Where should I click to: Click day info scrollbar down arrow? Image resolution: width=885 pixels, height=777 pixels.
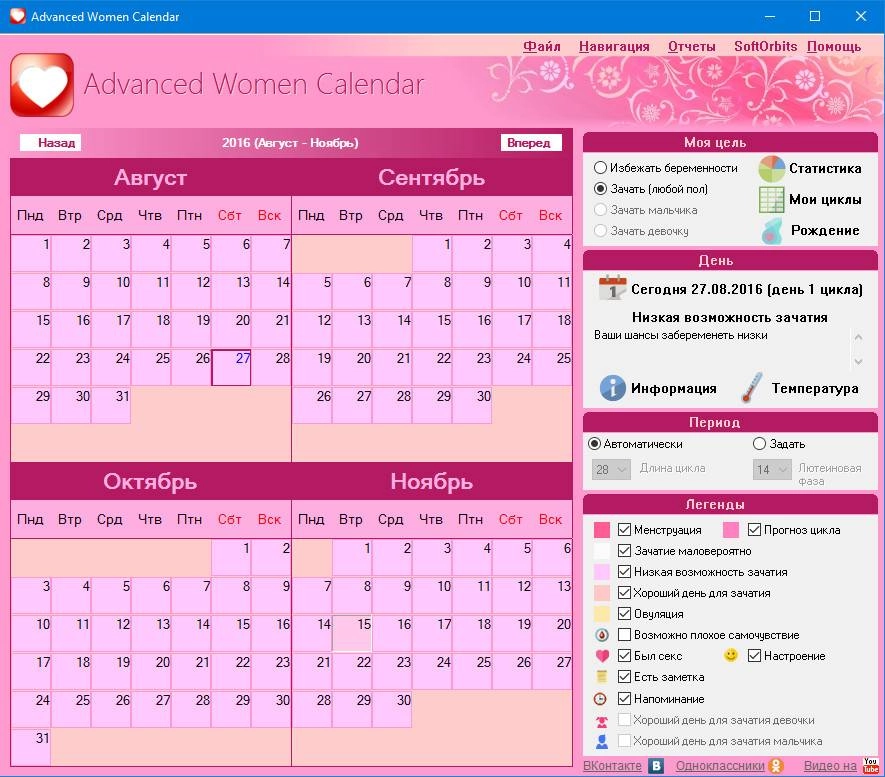click(x=858, y=361)
